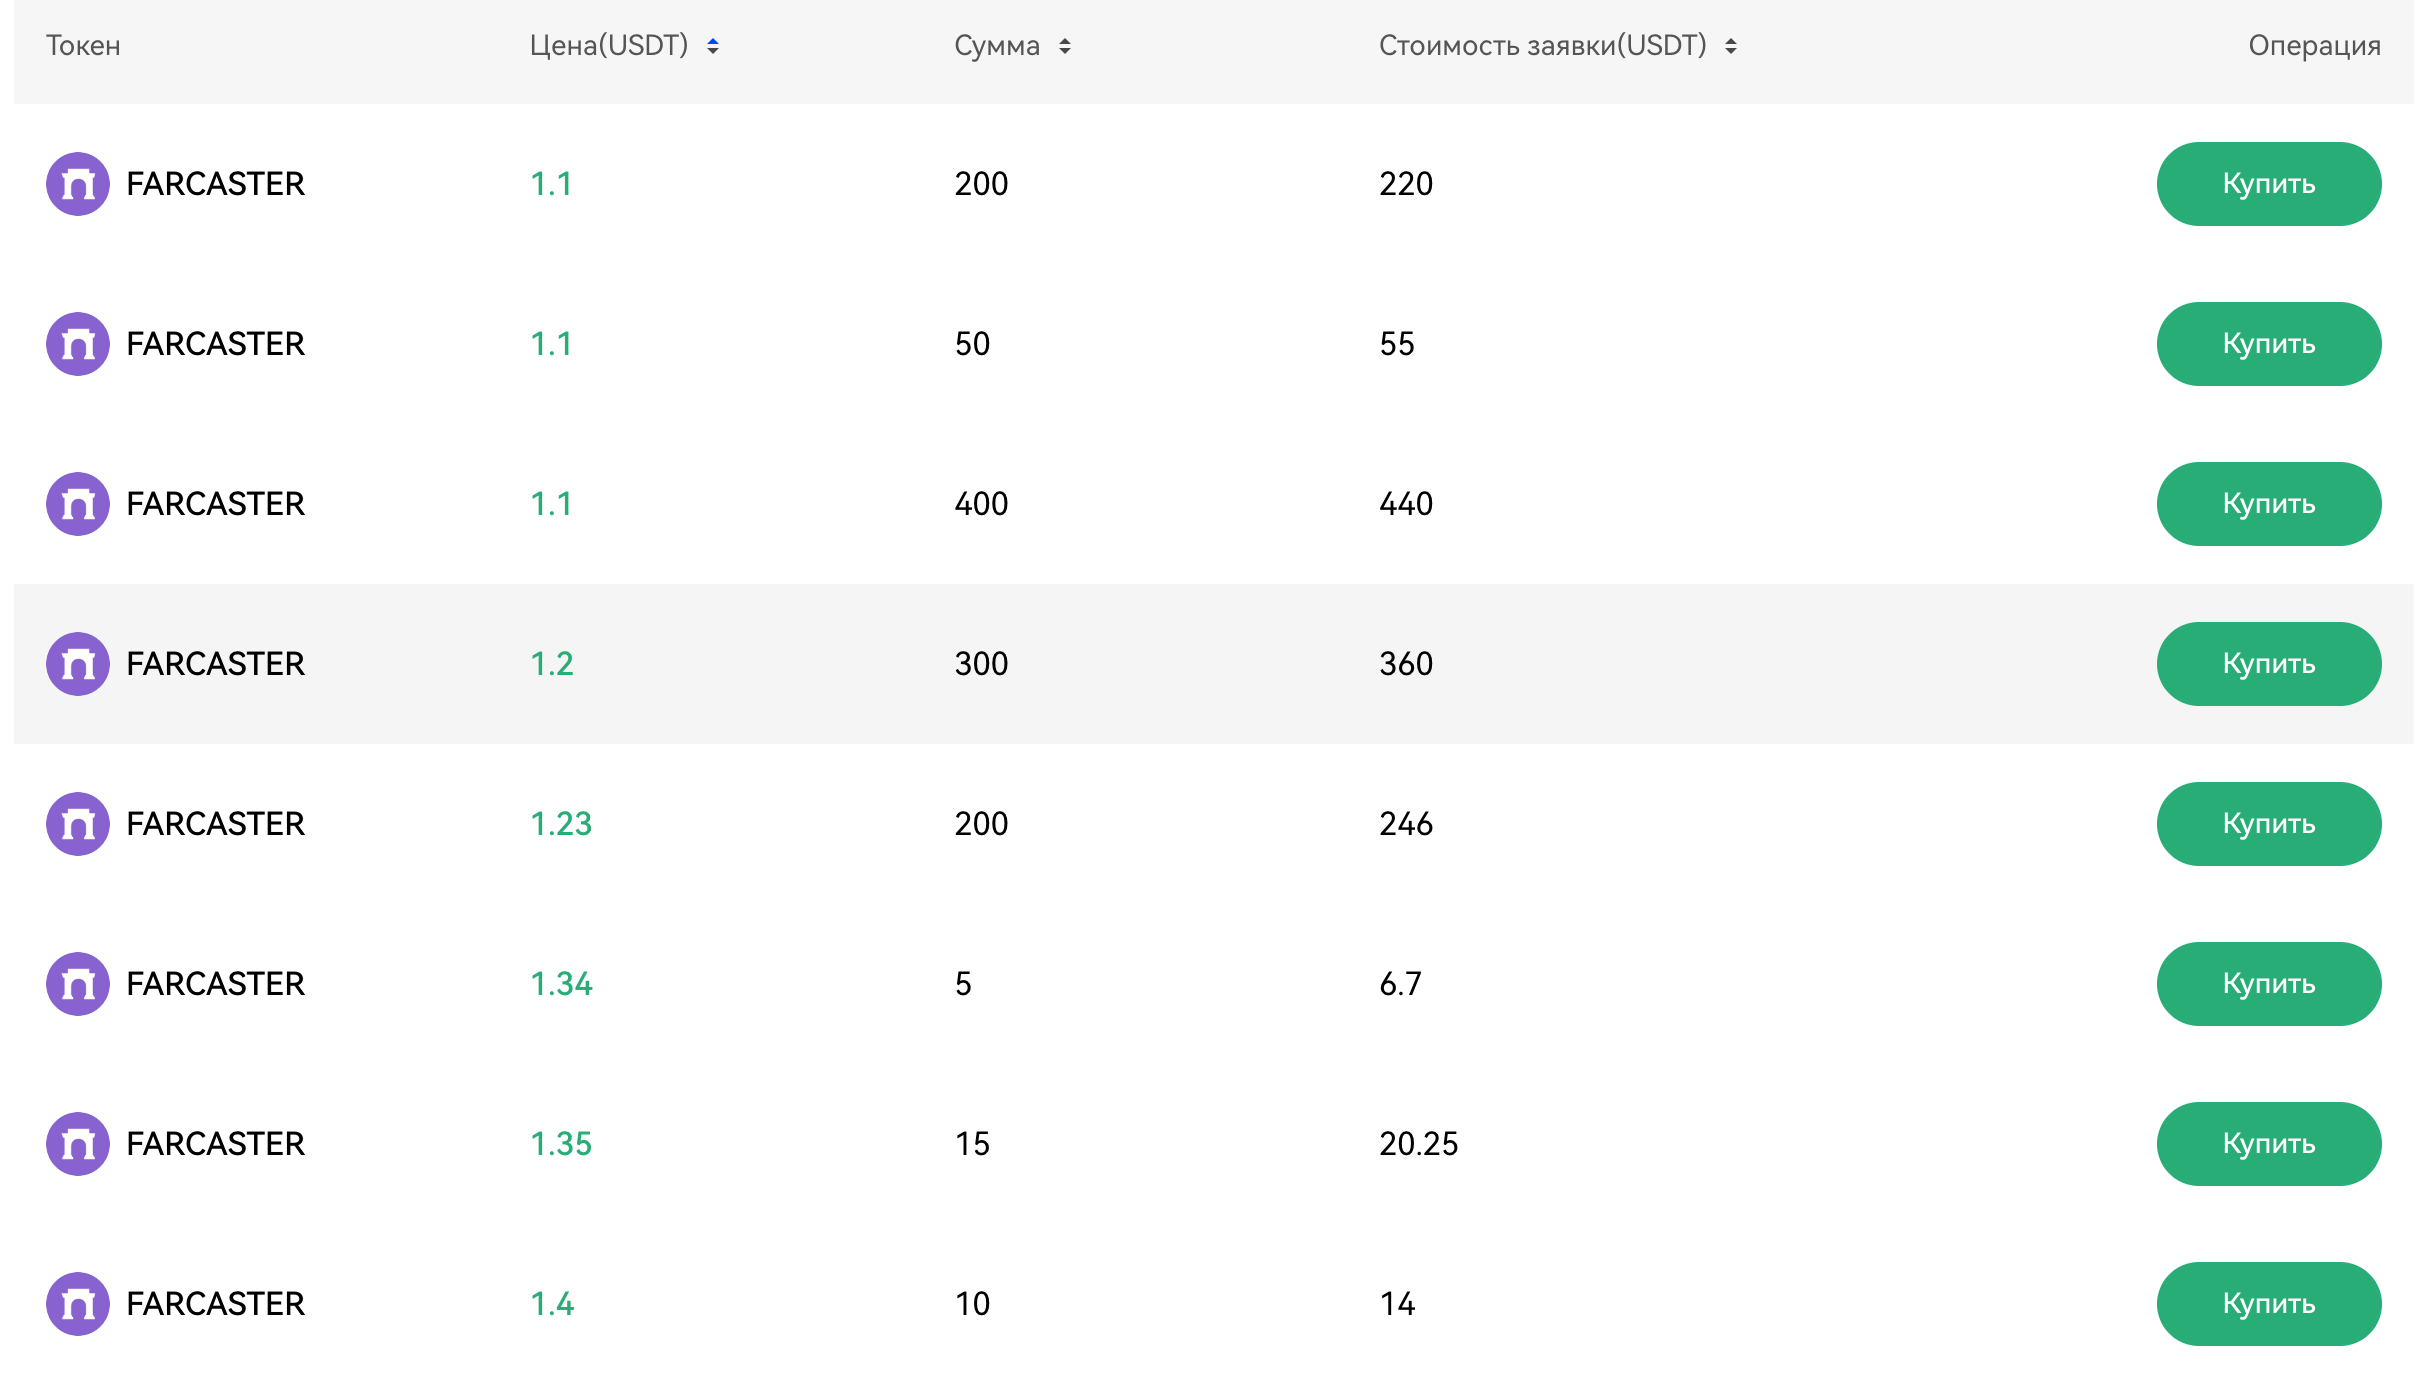The height and width of the screenshot is (1400, 2422).
Task: Buy the order priced at 1.23 USDT
Action: click(2269, 824)
